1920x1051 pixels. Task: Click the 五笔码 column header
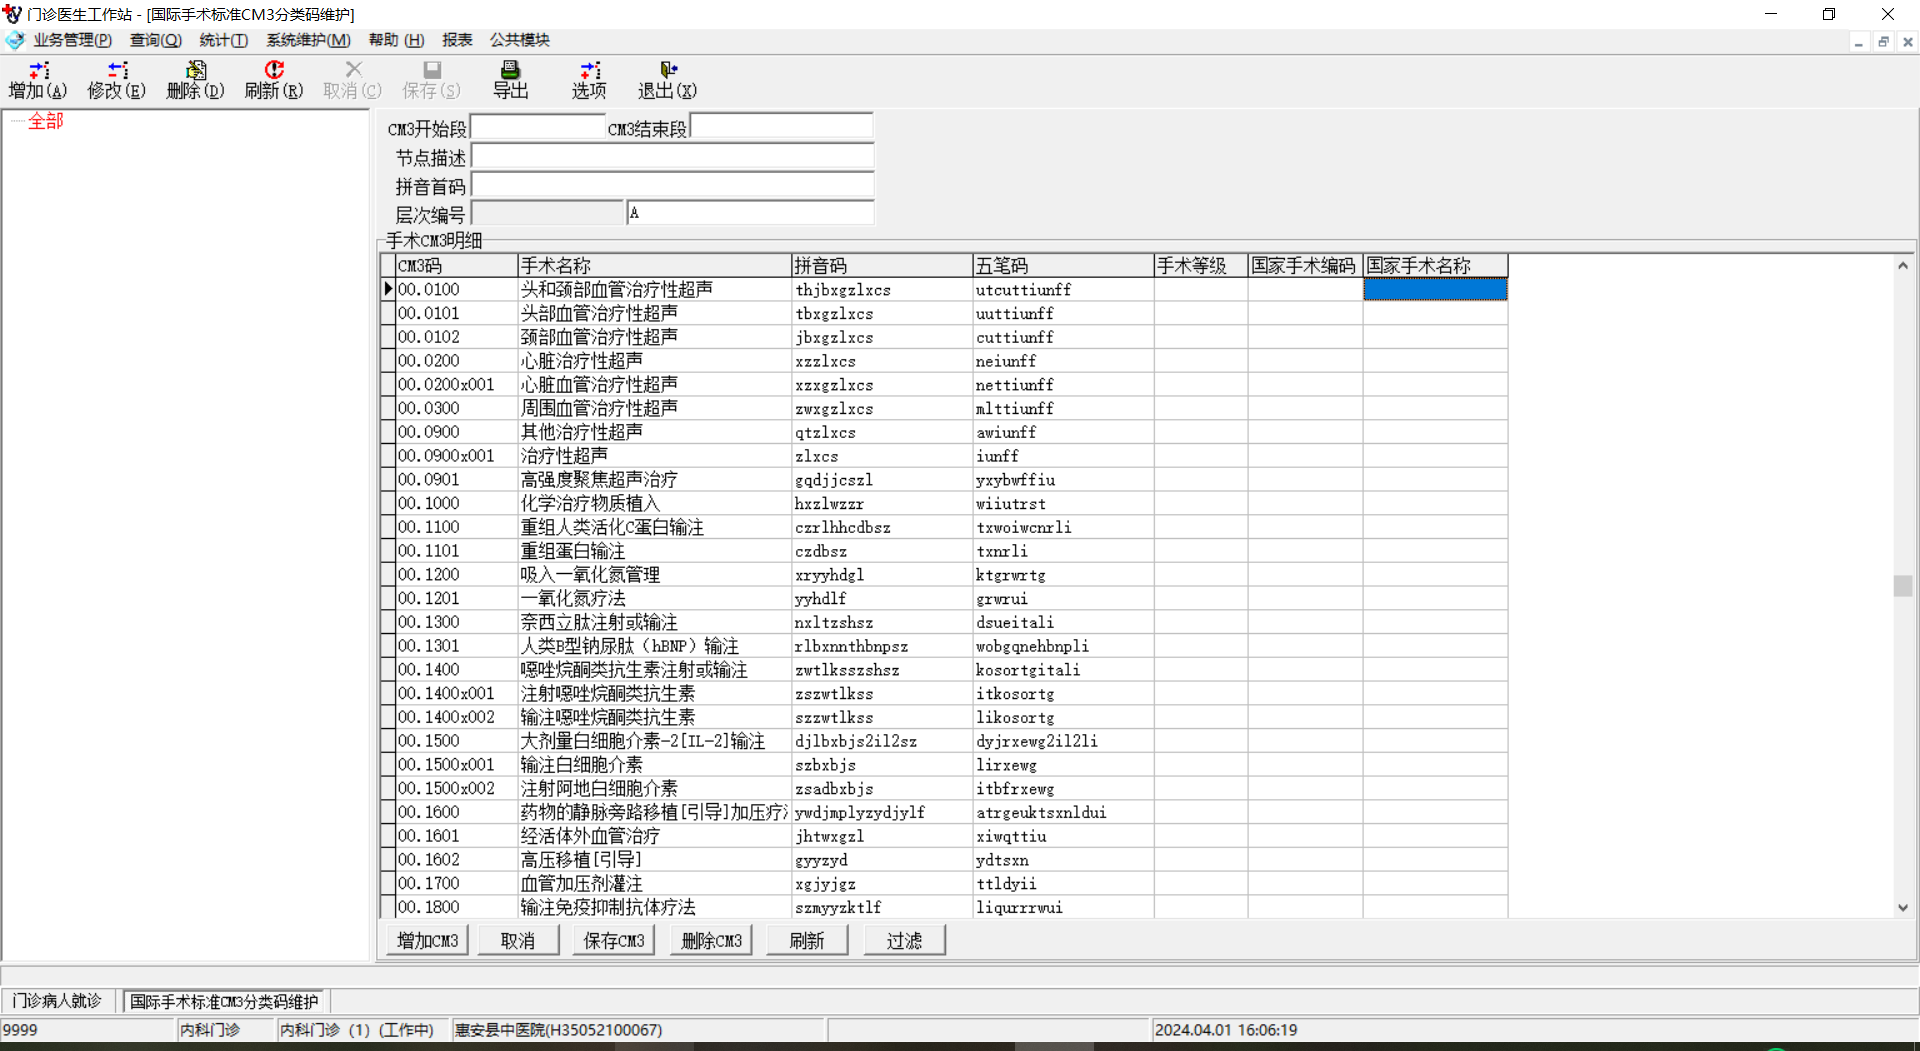point(1063,265)
